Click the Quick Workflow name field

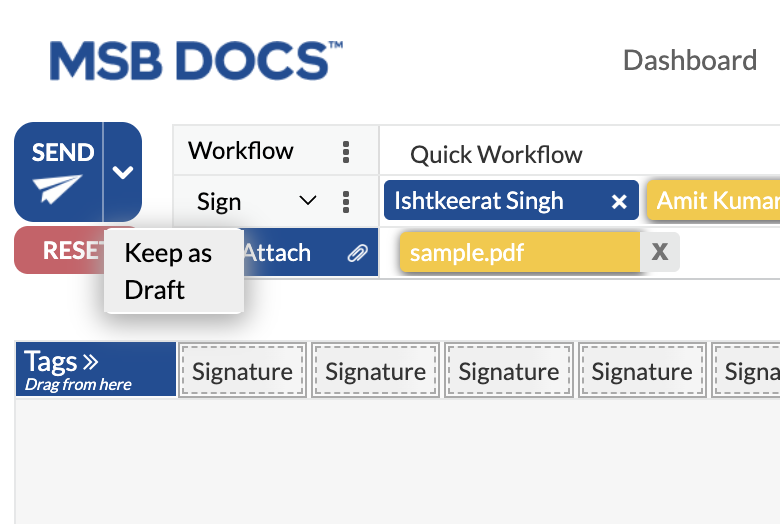pyautogui.click(x=496, y=154)
